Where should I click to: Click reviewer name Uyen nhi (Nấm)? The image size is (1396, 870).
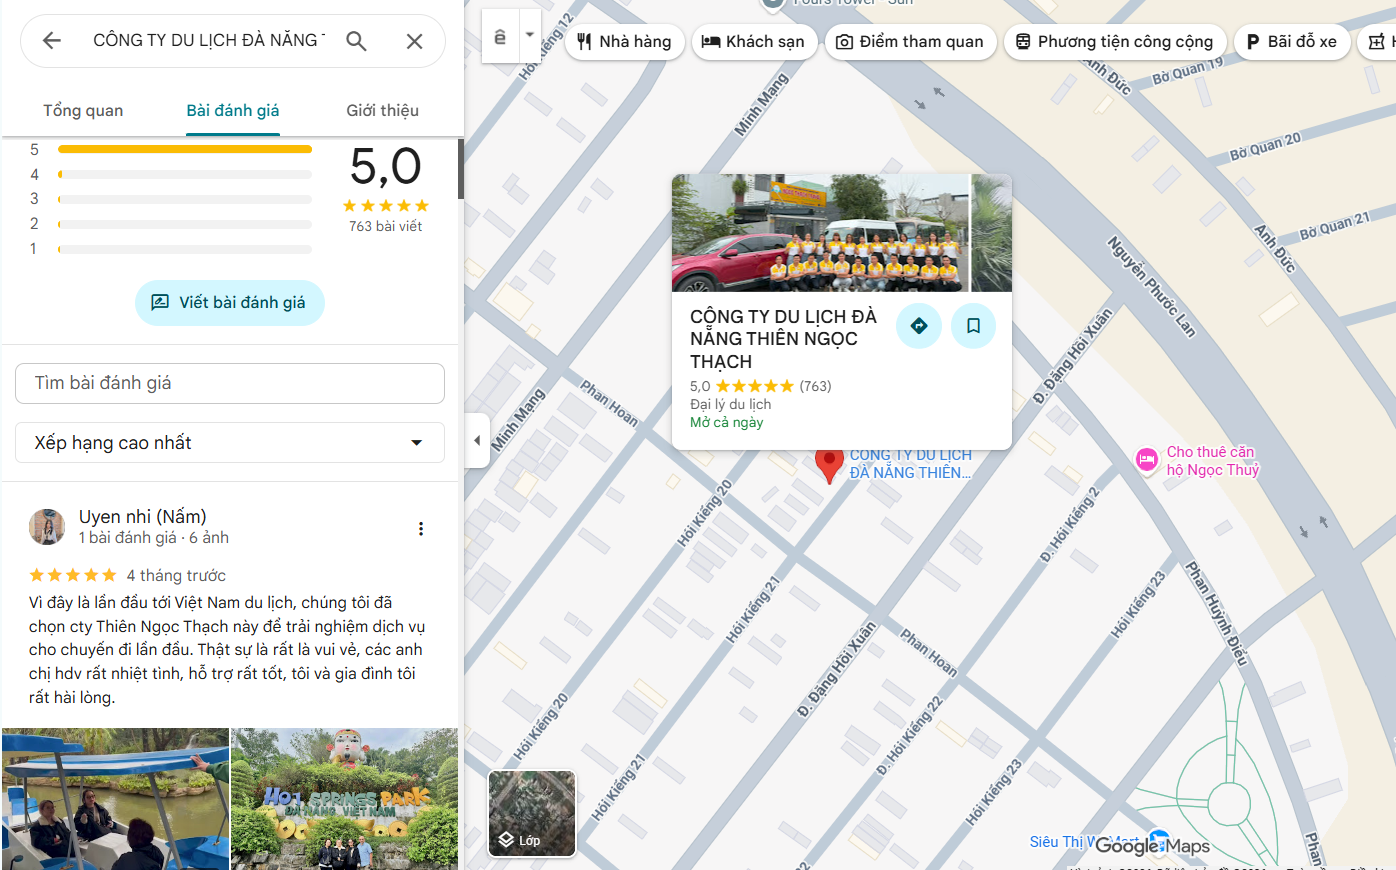(x=143, y=516)
